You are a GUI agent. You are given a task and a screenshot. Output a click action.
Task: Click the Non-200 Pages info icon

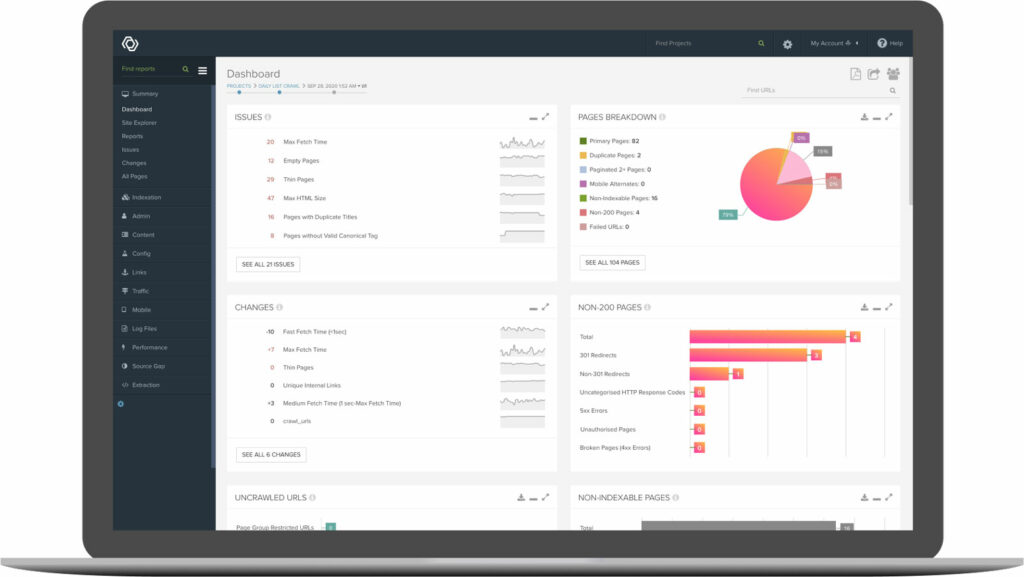(x=647, y=307)
